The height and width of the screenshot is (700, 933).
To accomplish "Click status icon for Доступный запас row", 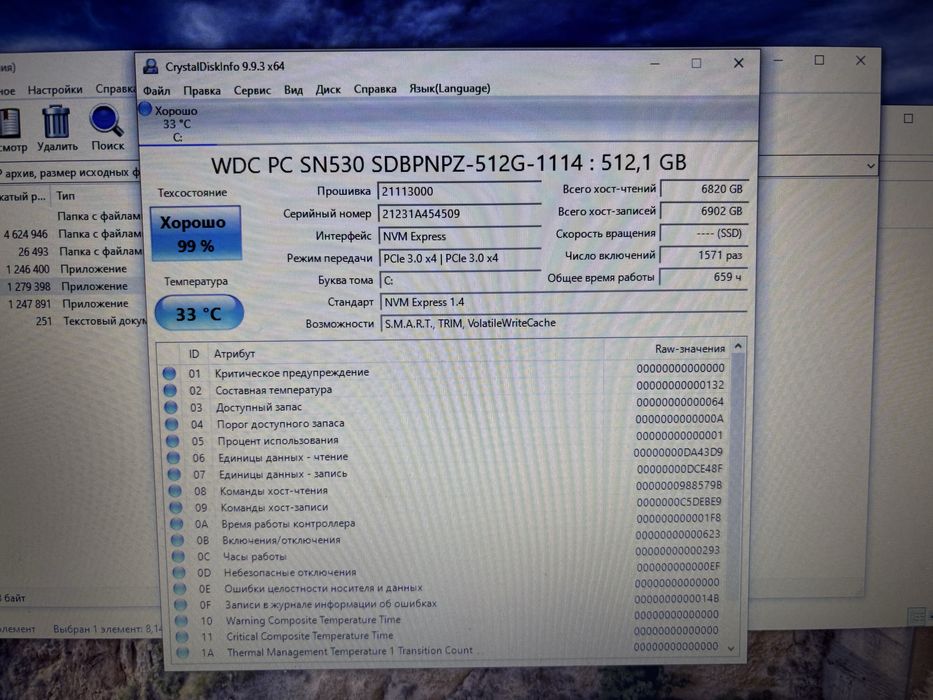I will (171, 408).
